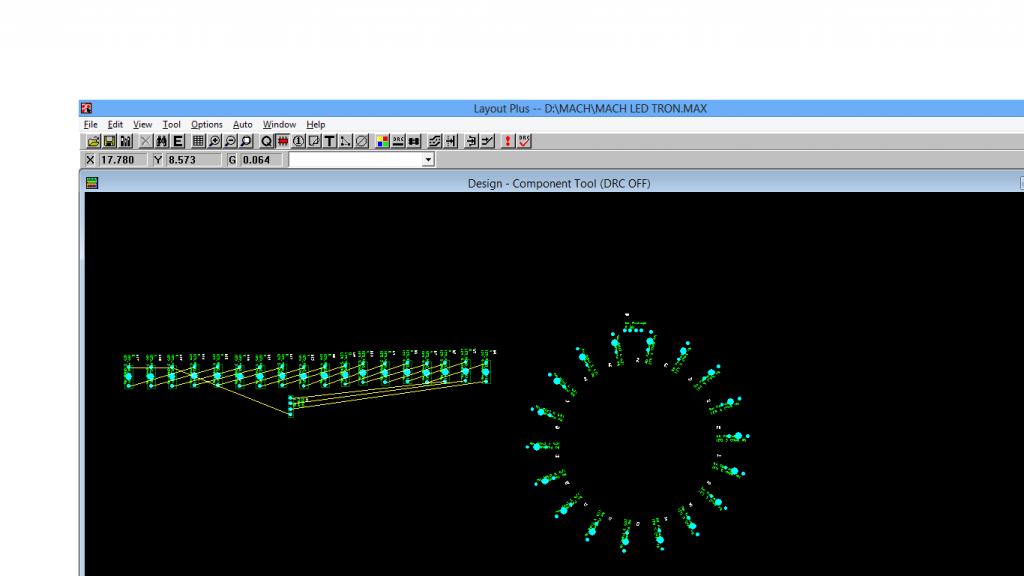Click the Layout Plus title bar text

click(x=590, y=108)
